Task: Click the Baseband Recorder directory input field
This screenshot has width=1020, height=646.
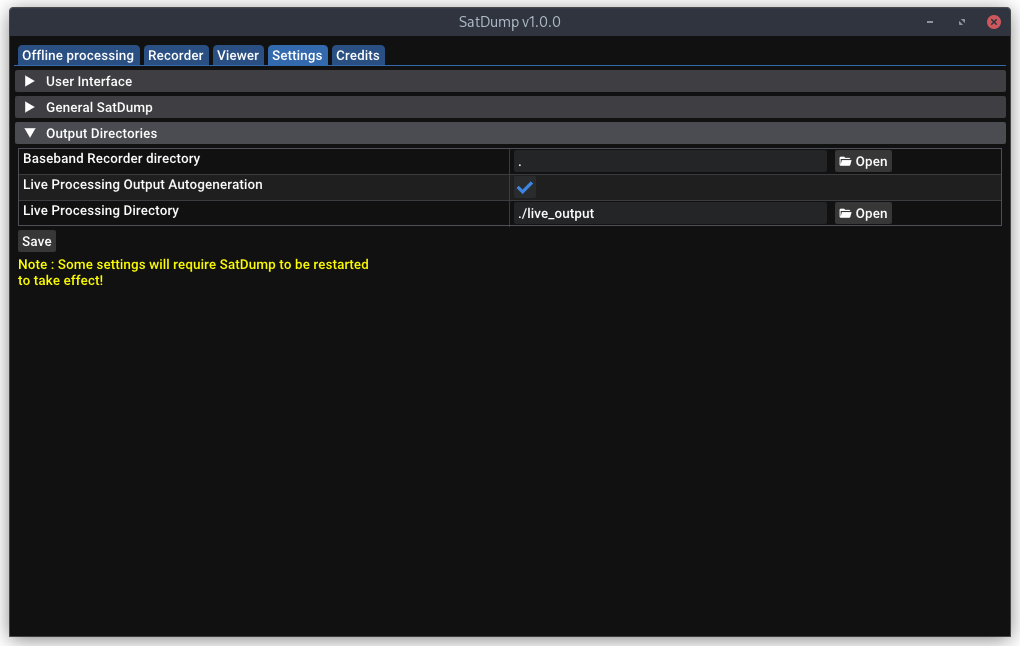Action: (670, 161)
